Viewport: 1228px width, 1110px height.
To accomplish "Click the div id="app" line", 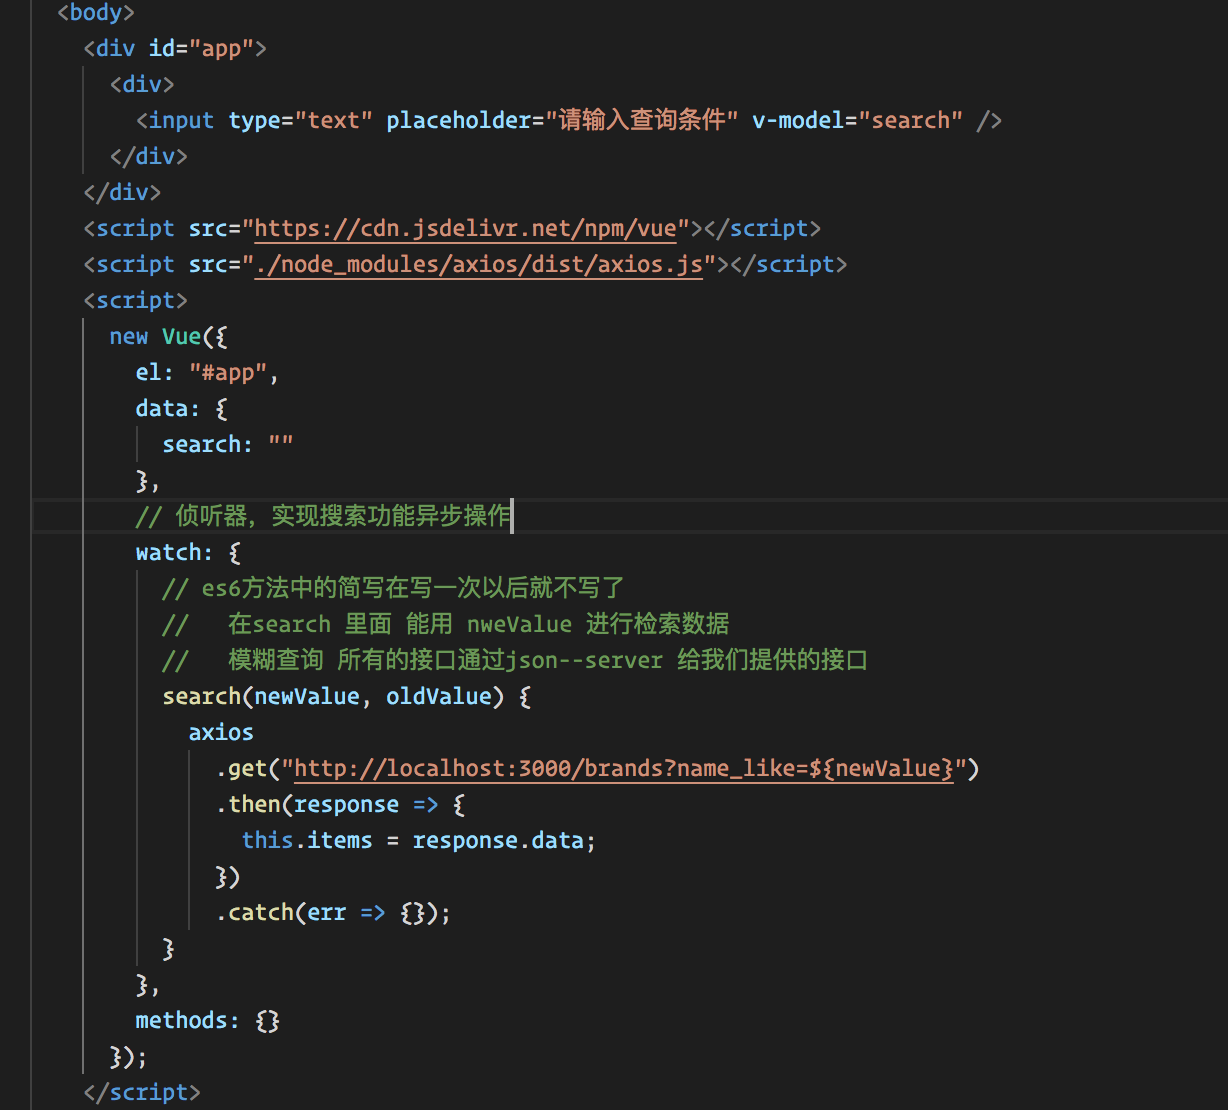I will pos(175,48).
